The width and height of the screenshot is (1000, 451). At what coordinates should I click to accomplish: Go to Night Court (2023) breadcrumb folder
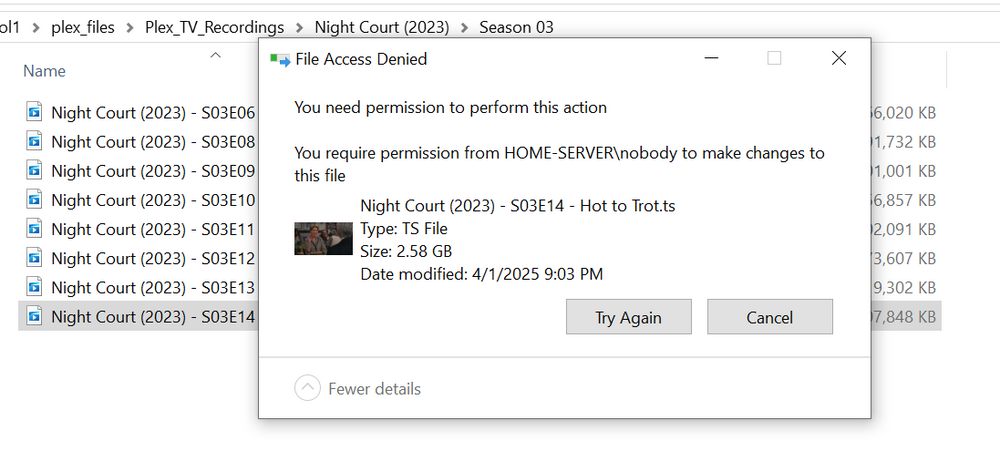[382, 27]
